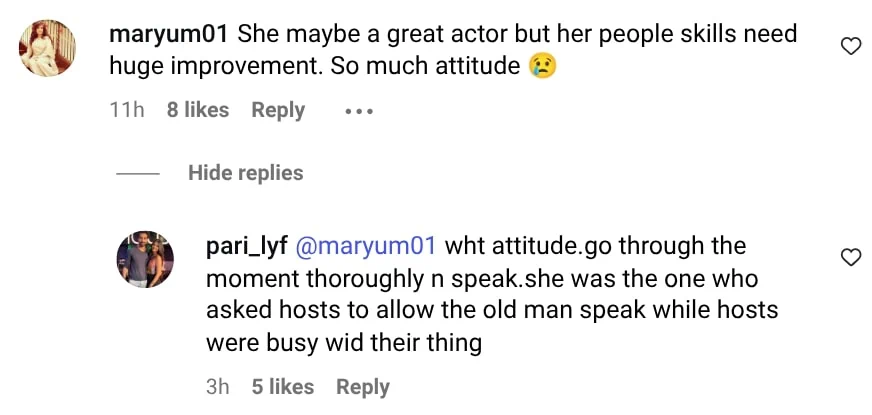
Task: Collapse the thread with Hide replies
Action: click(245, 173)
